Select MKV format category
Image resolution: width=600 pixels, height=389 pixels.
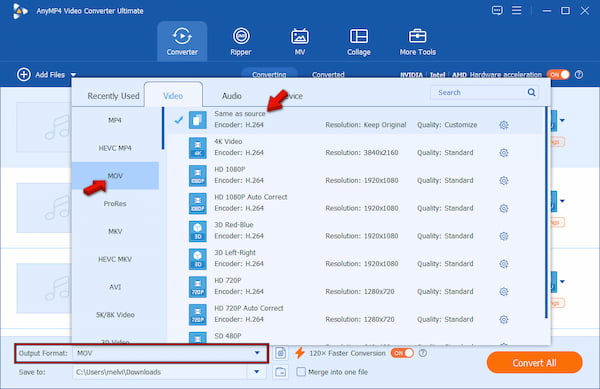[x=115, y=231]
